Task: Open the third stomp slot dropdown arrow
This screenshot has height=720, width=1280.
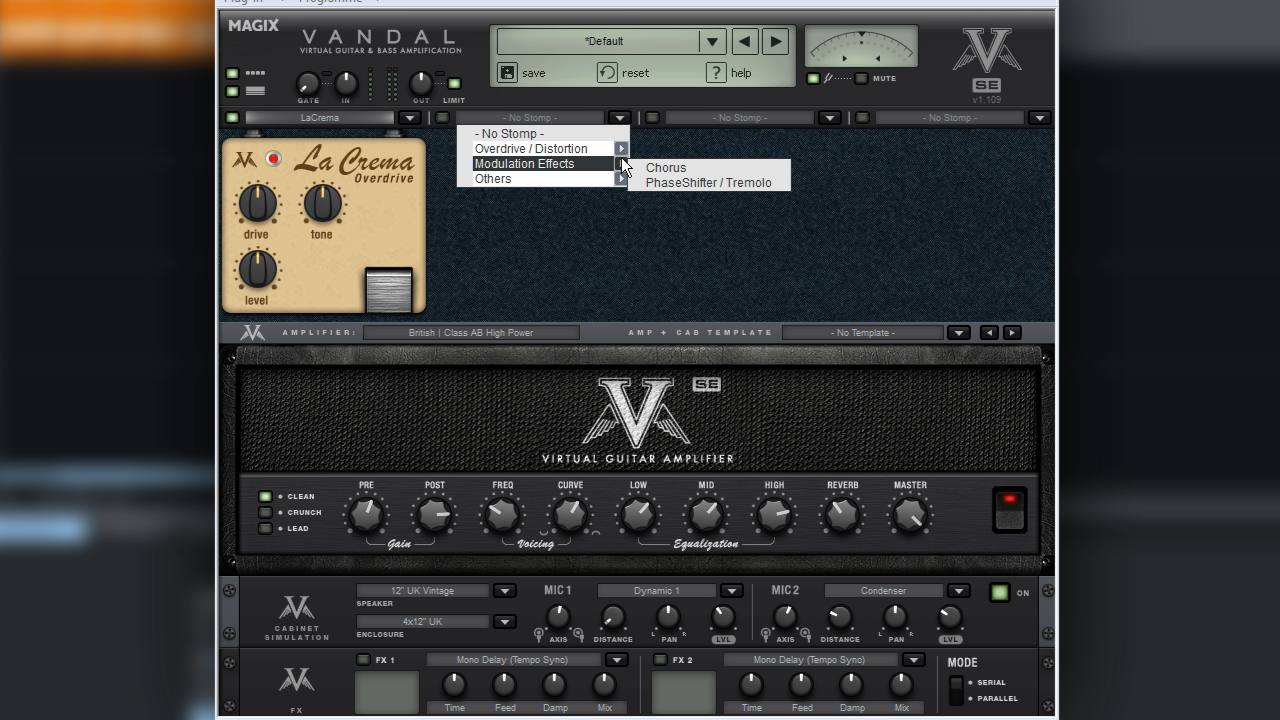Action: 829,118
